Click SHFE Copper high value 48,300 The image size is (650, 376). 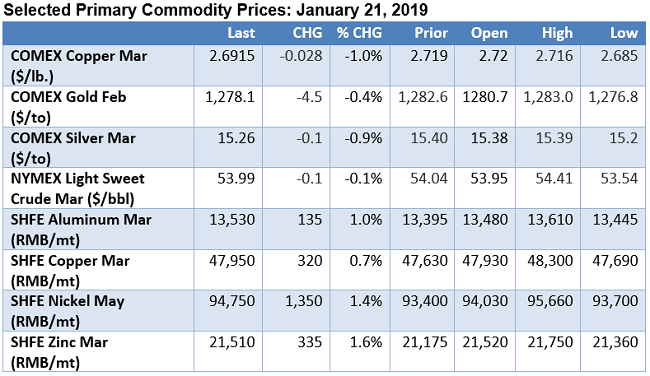(x=550, y=261)
